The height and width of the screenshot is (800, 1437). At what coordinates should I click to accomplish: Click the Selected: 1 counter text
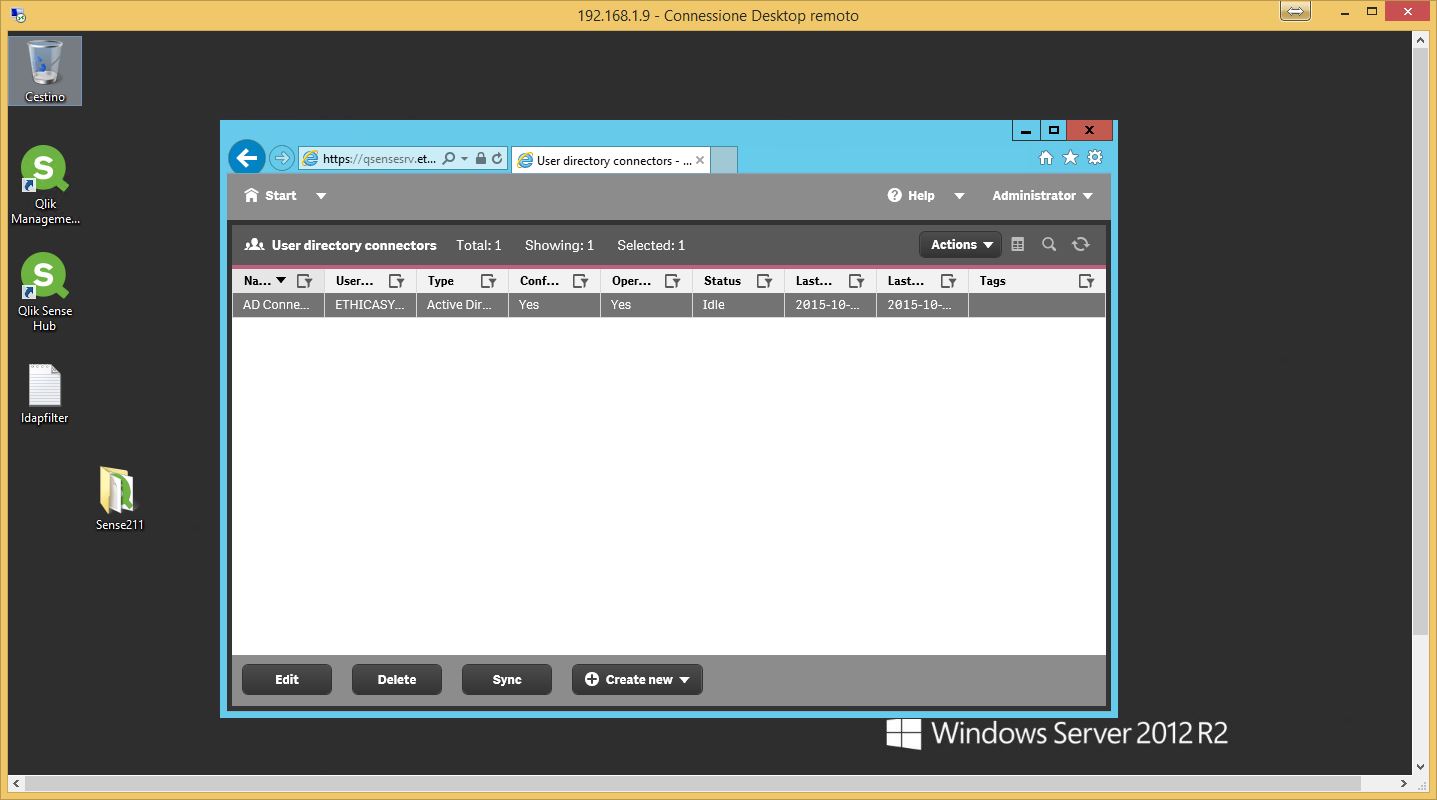[651, 245]
